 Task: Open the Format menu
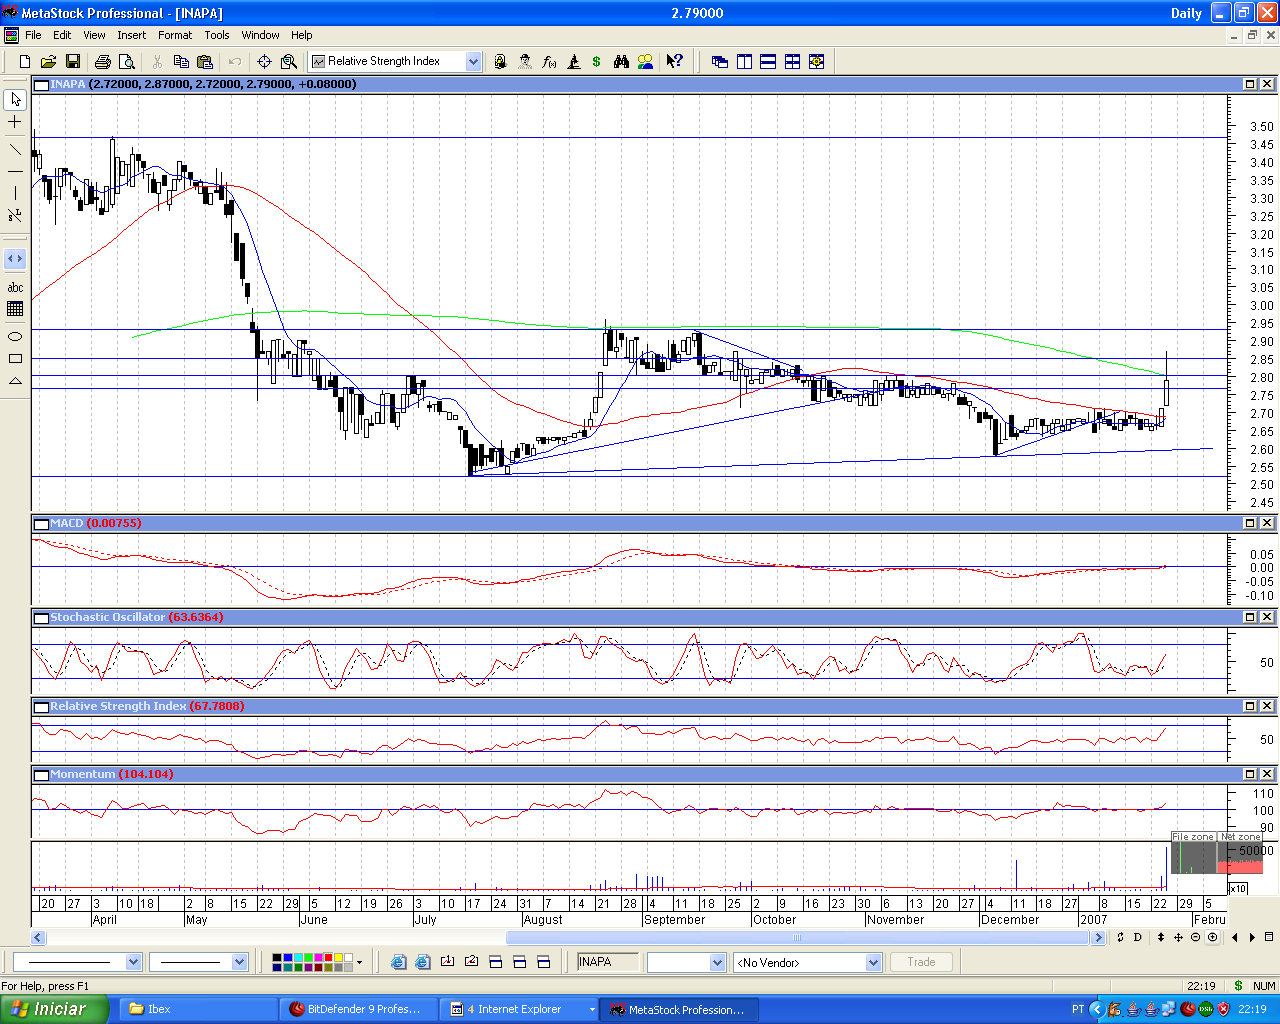tap(175, 35)
